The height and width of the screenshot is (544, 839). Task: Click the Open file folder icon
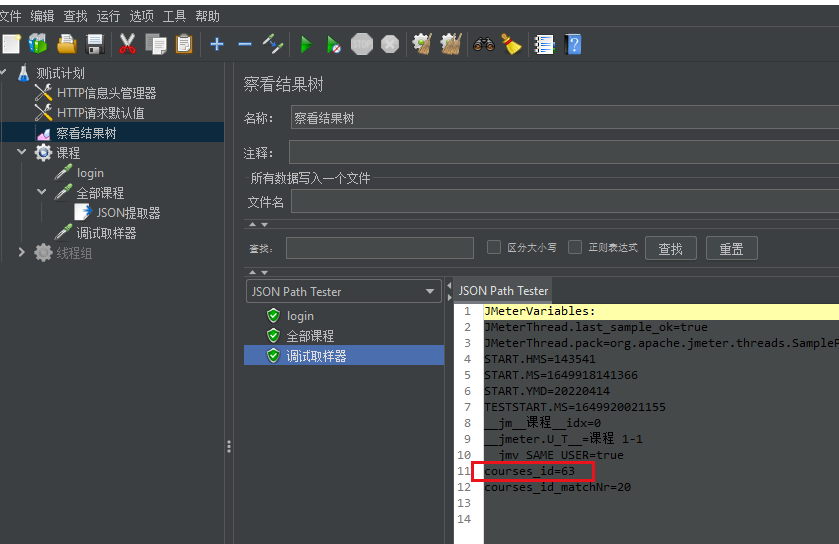(67, 44)
